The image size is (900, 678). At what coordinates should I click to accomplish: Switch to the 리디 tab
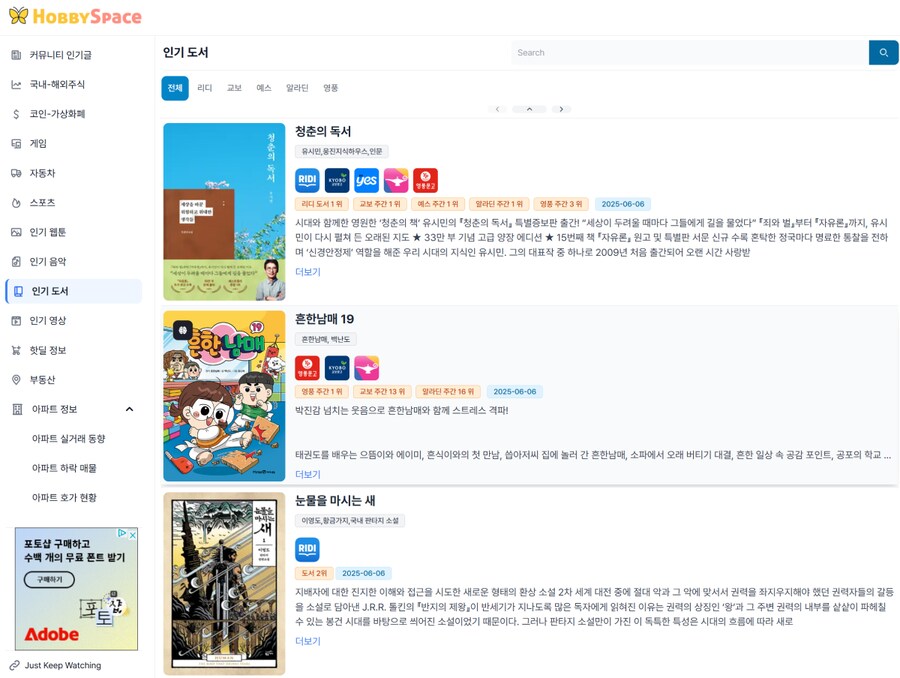[204, 87]
